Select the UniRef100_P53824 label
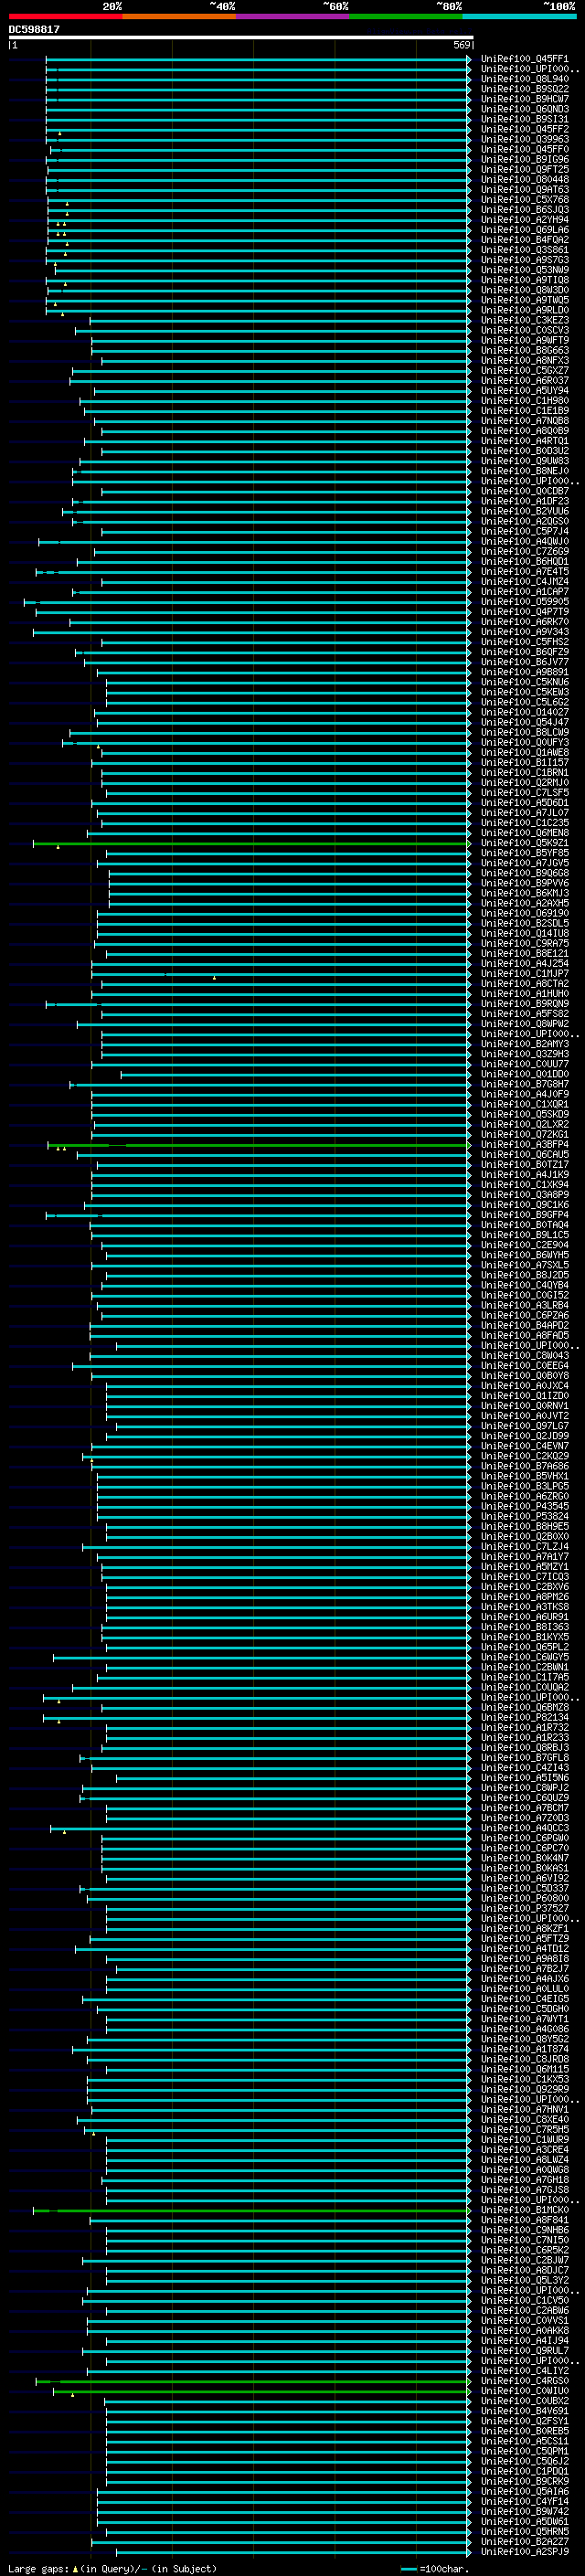 tap(524, 1517)
